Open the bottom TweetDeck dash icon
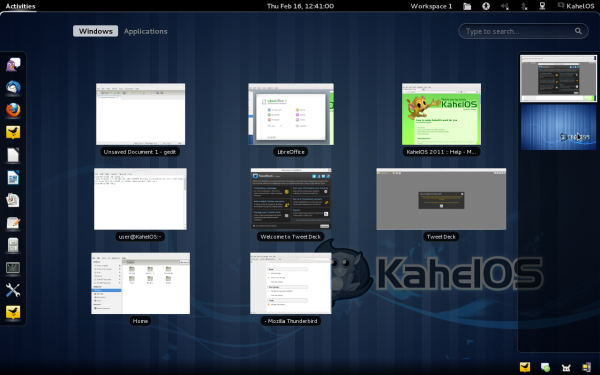This screenshot has height=375, width=600. point(13,312)
